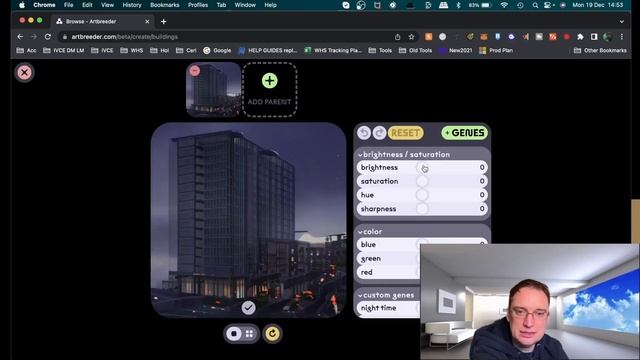The image size is (640, 360).
Task: Open the Prod Plan bookmark
Action: (x=496, y=51)
